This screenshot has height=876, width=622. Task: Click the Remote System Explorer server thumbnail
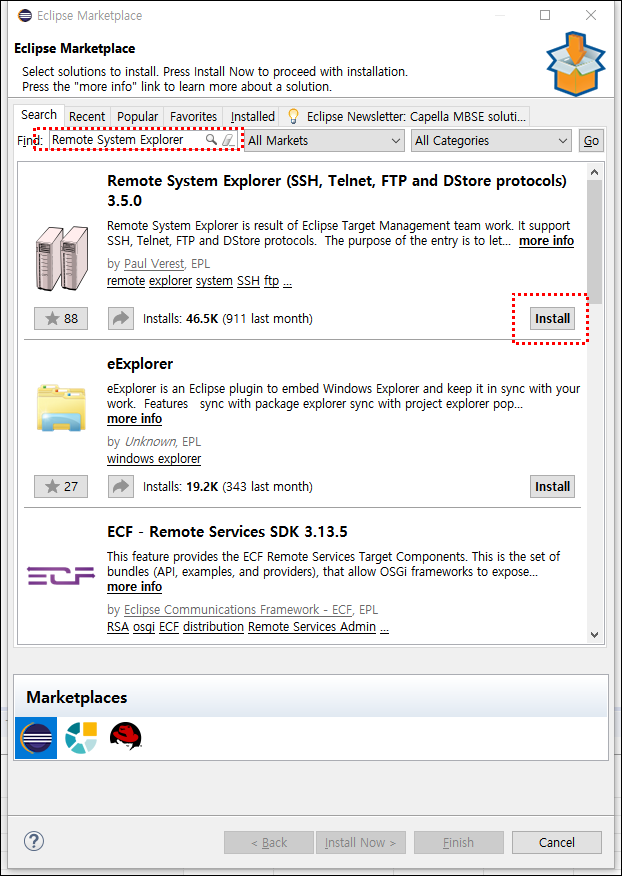click(61, 258)
